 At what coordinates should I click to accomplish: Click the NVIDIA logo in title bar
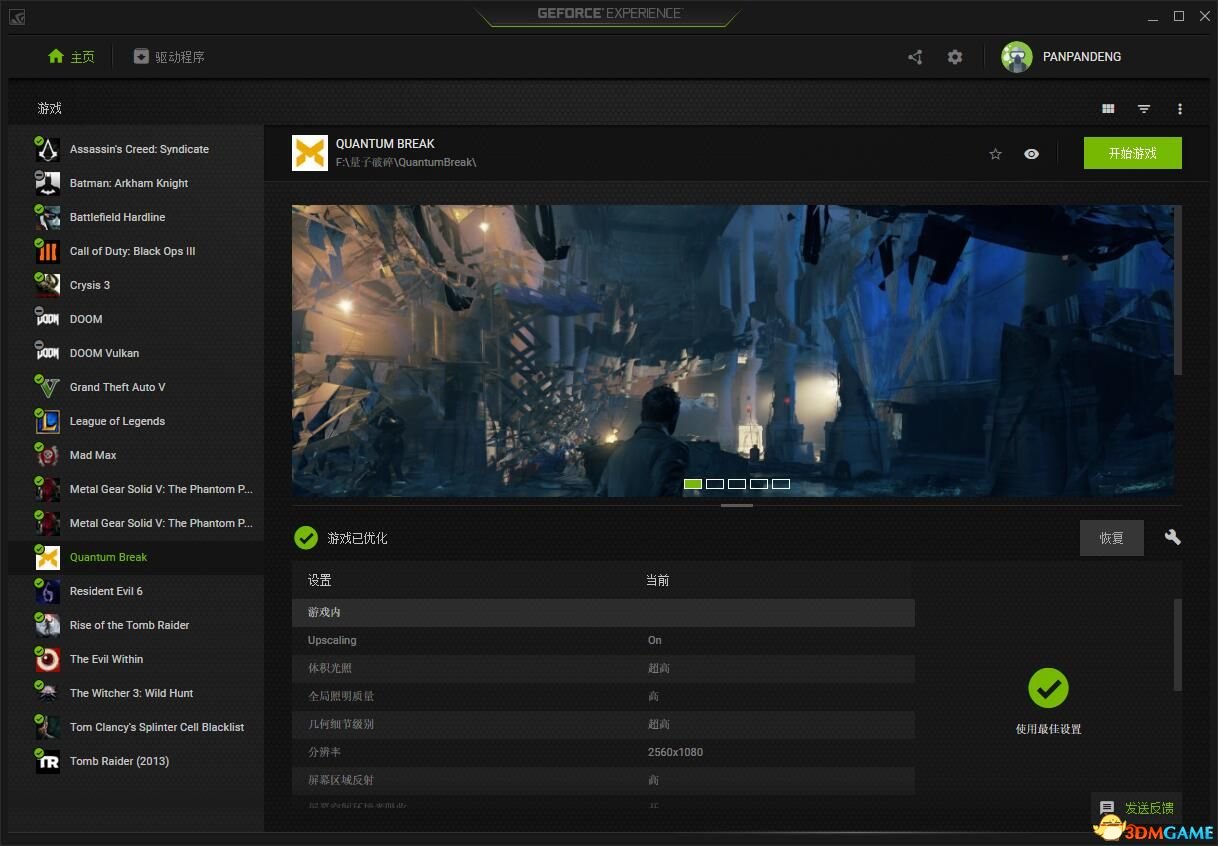coord(18,16)
